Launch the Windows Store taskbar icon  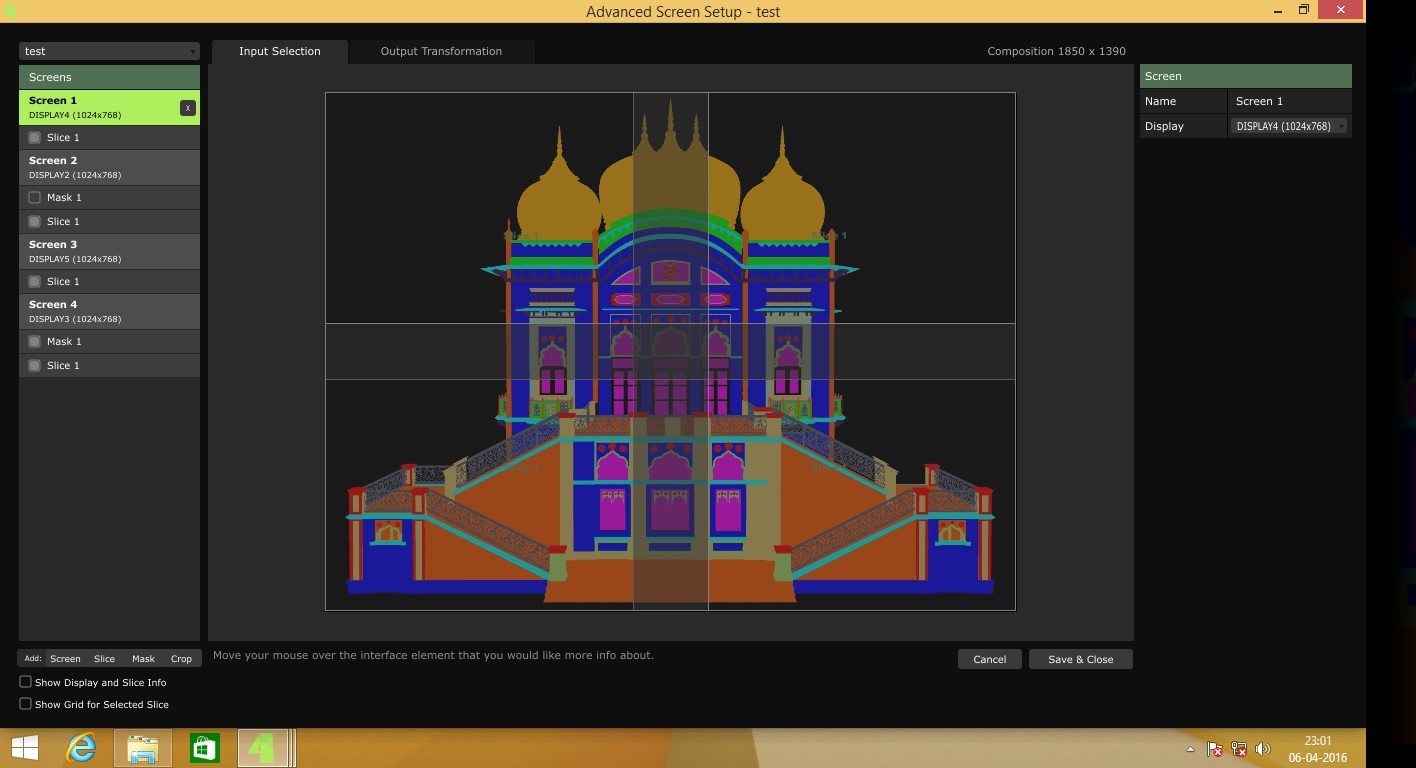click(204, 748)
